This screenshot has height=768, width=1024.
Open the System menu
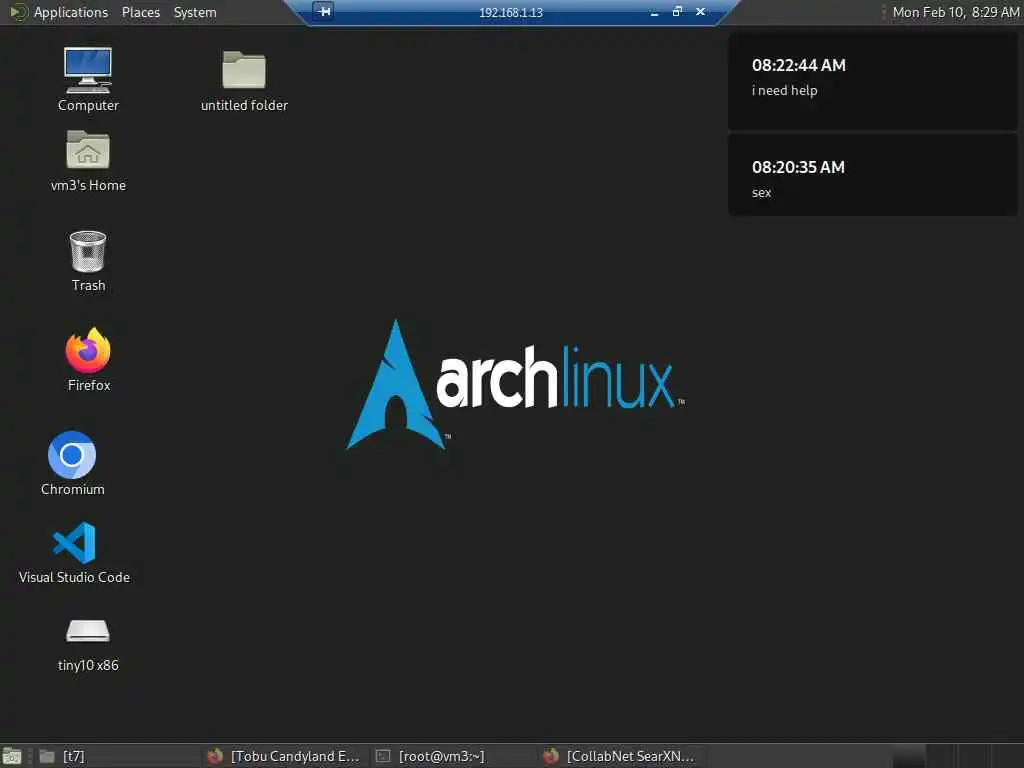(195, 12)
